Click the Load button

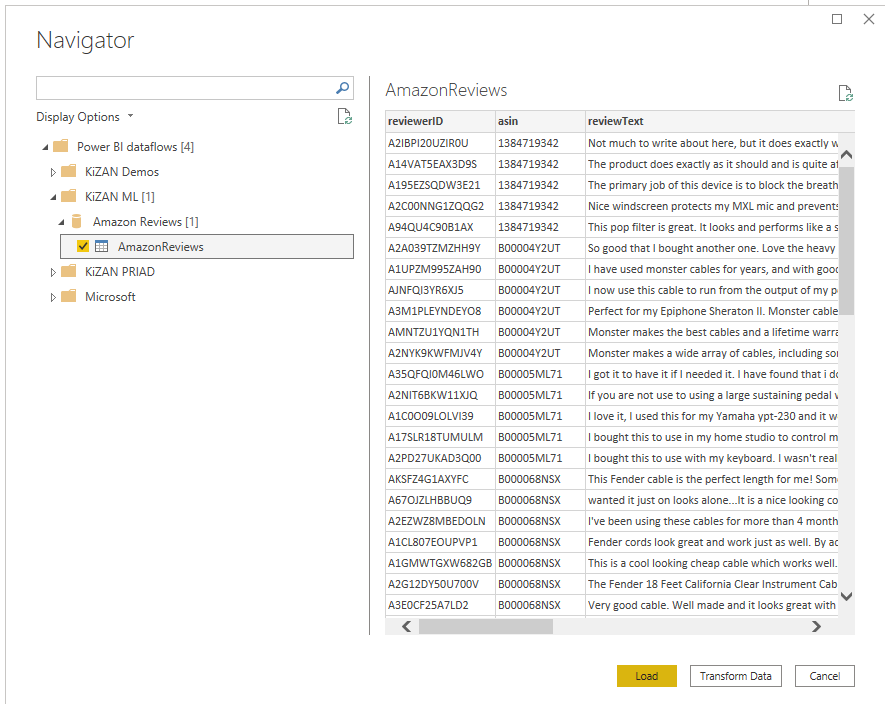tap(646, 676)
